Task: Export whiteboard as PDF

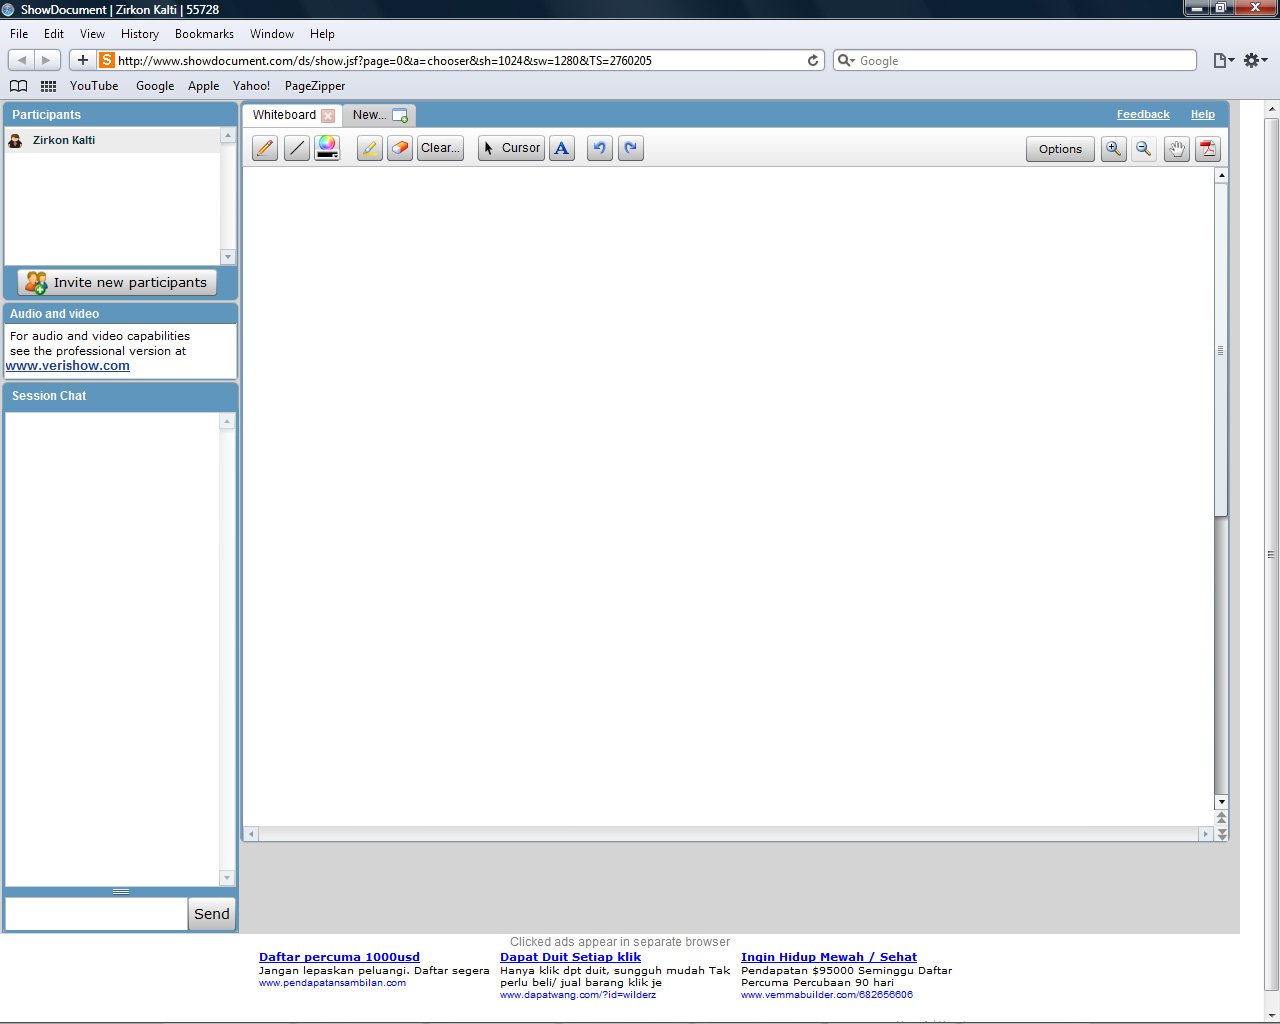Action: pyautogui.click(x=1208, y=149)
